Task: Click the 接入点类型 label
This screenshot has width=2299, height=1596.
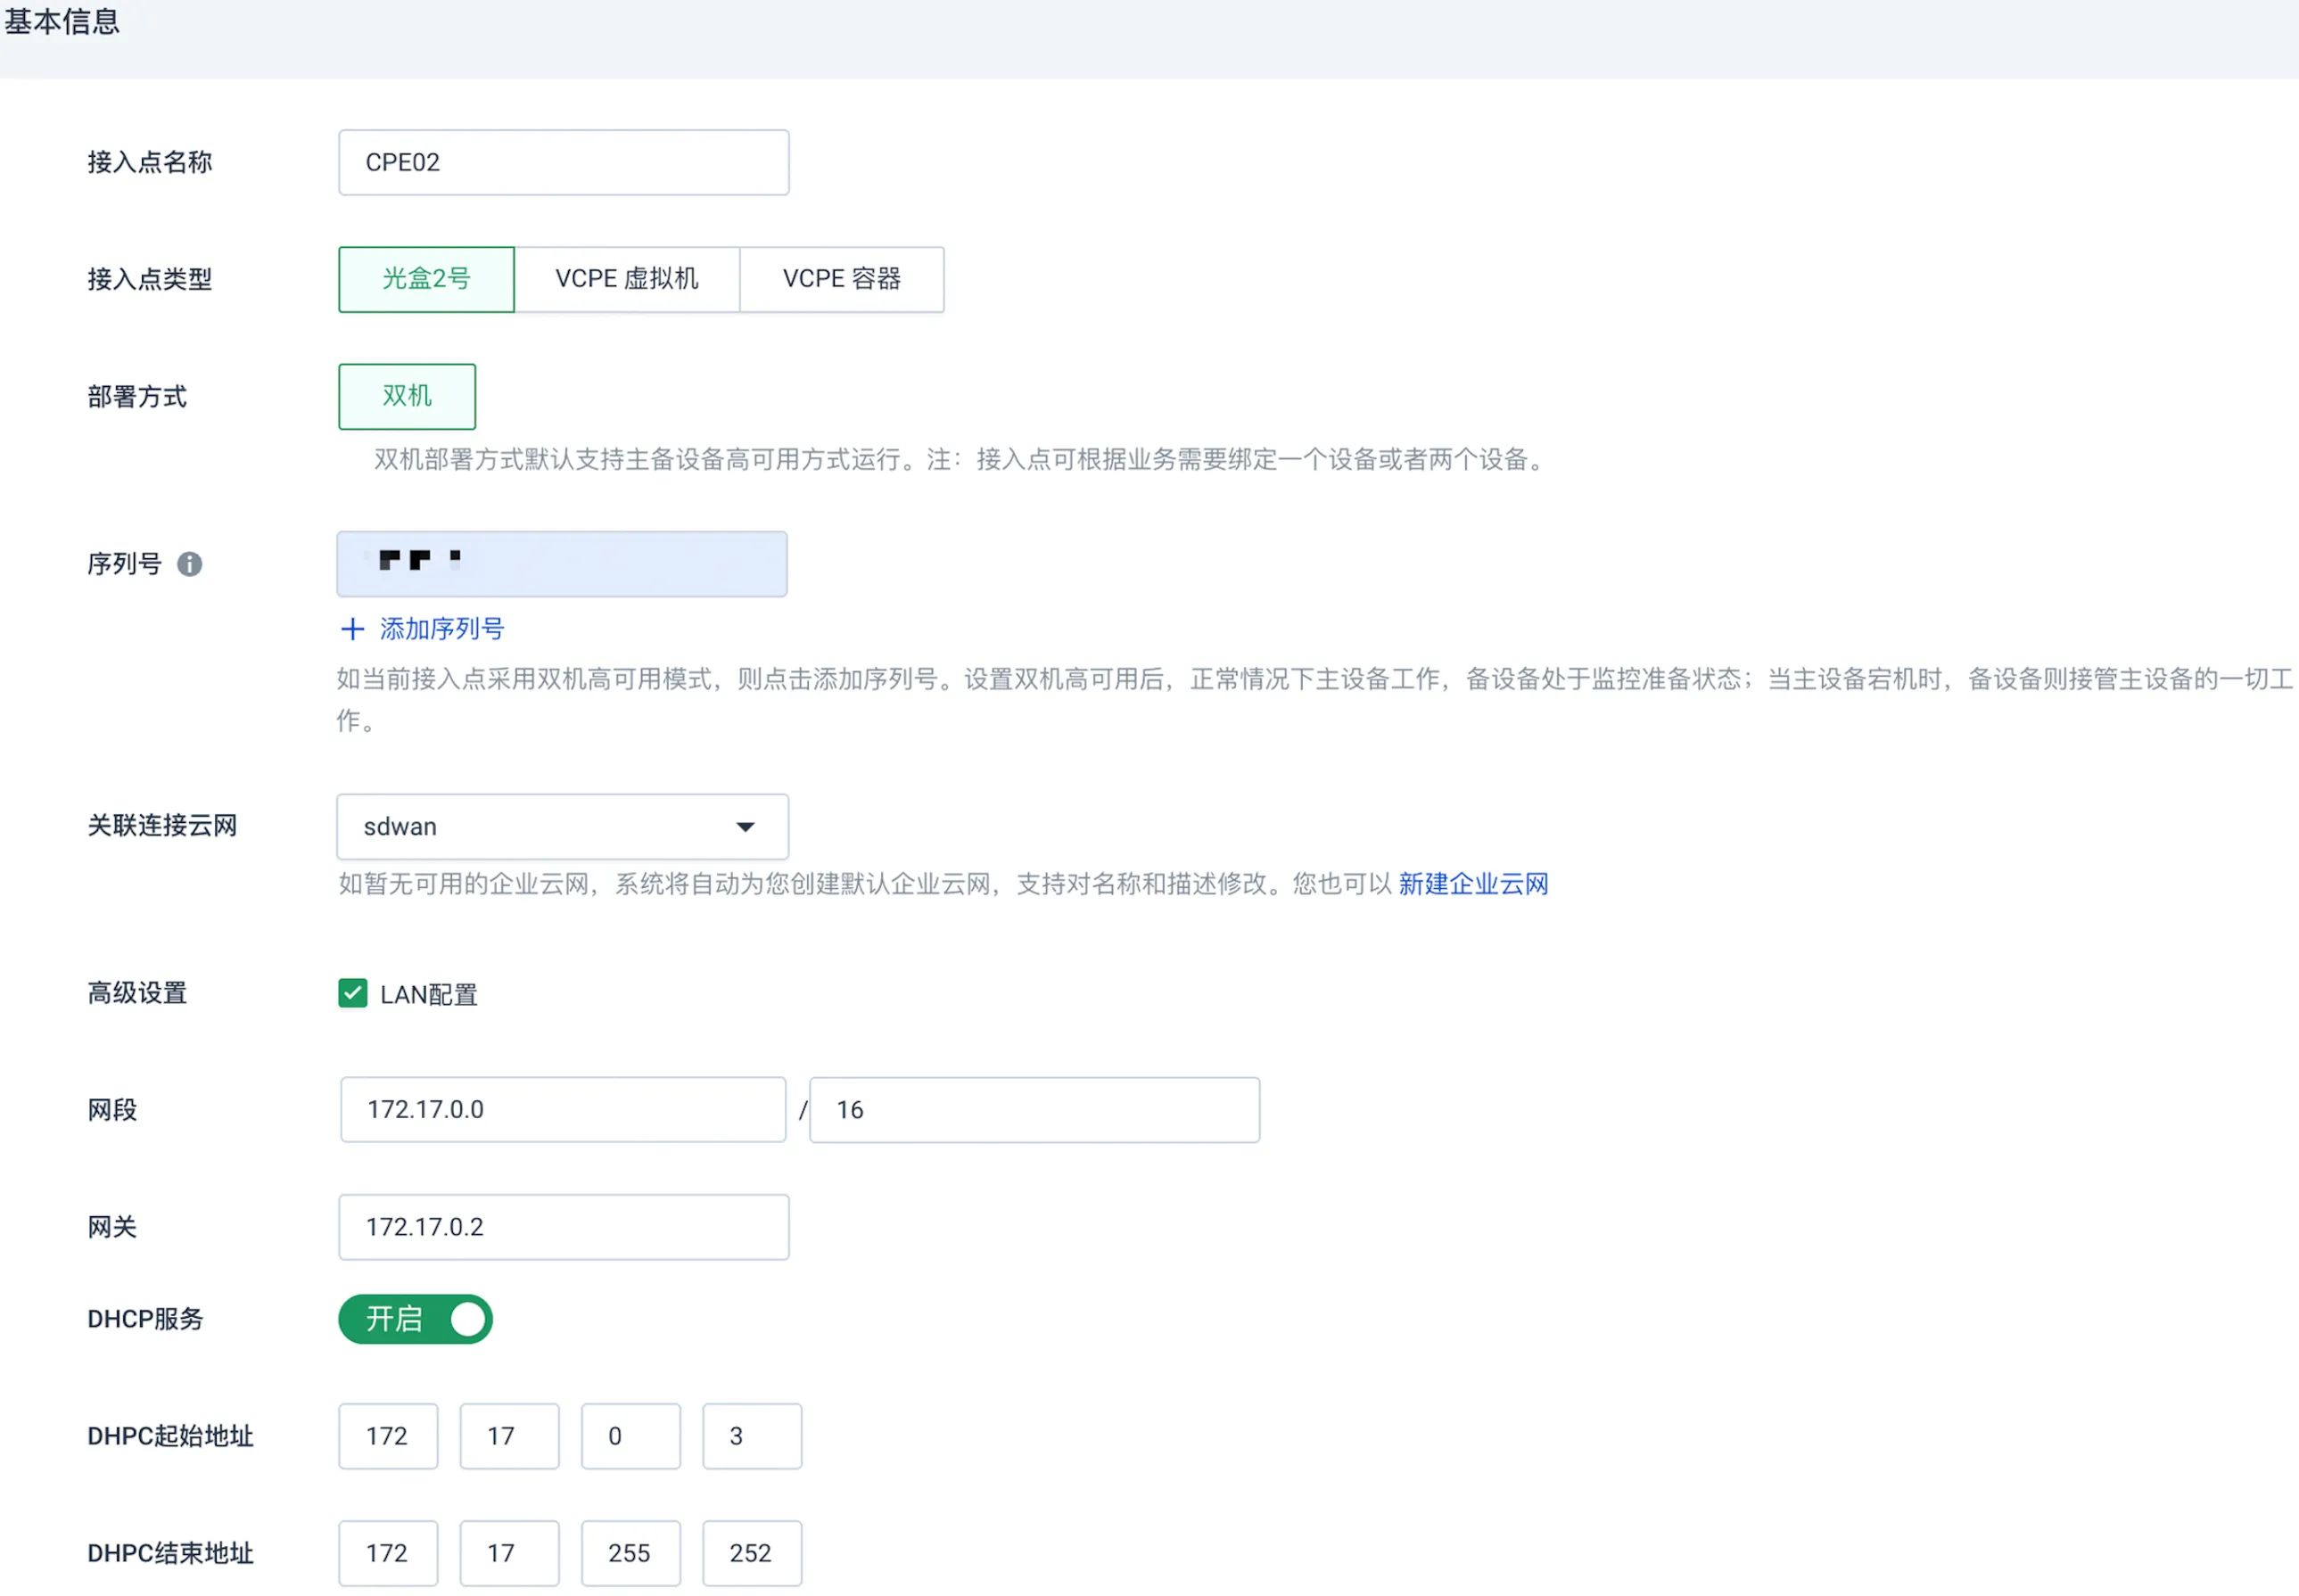Action: click(150, 279)
